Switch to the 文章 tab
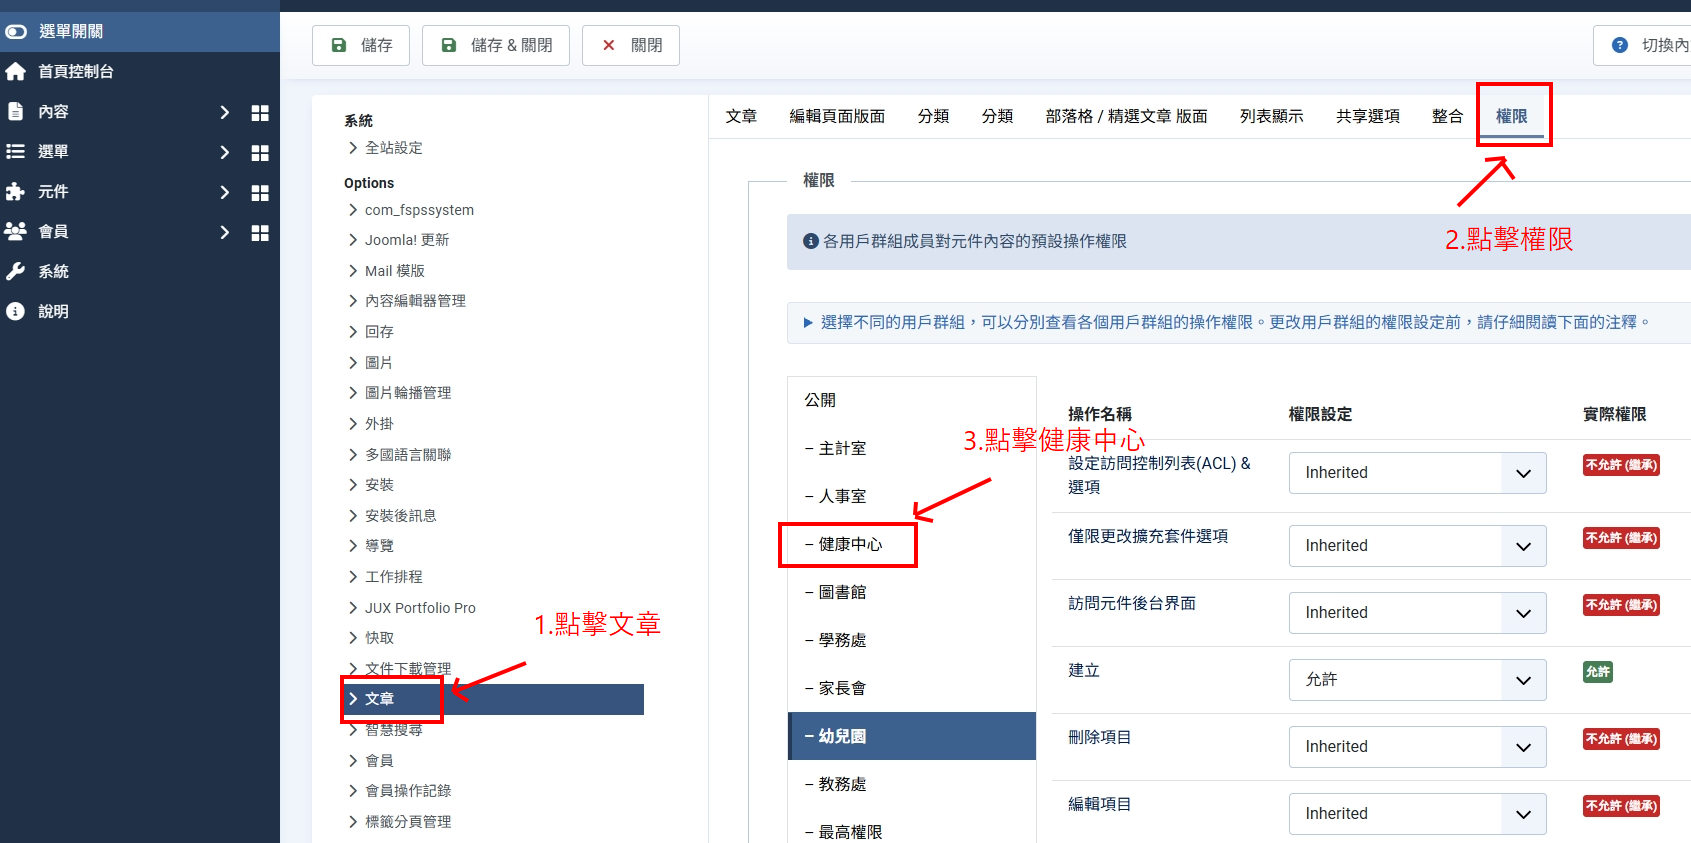This screenshot has height=843, width=1691. [741, 117]
